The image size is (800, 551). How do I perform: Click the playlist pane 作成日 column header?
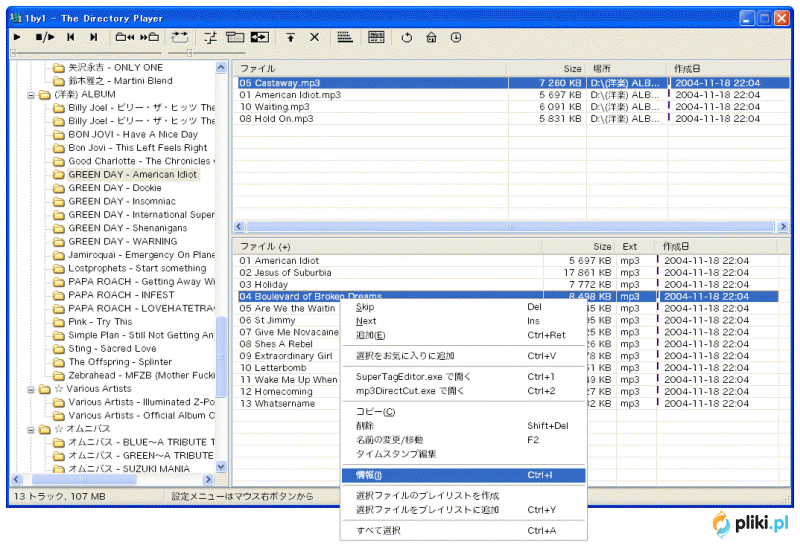coord(729,68)
